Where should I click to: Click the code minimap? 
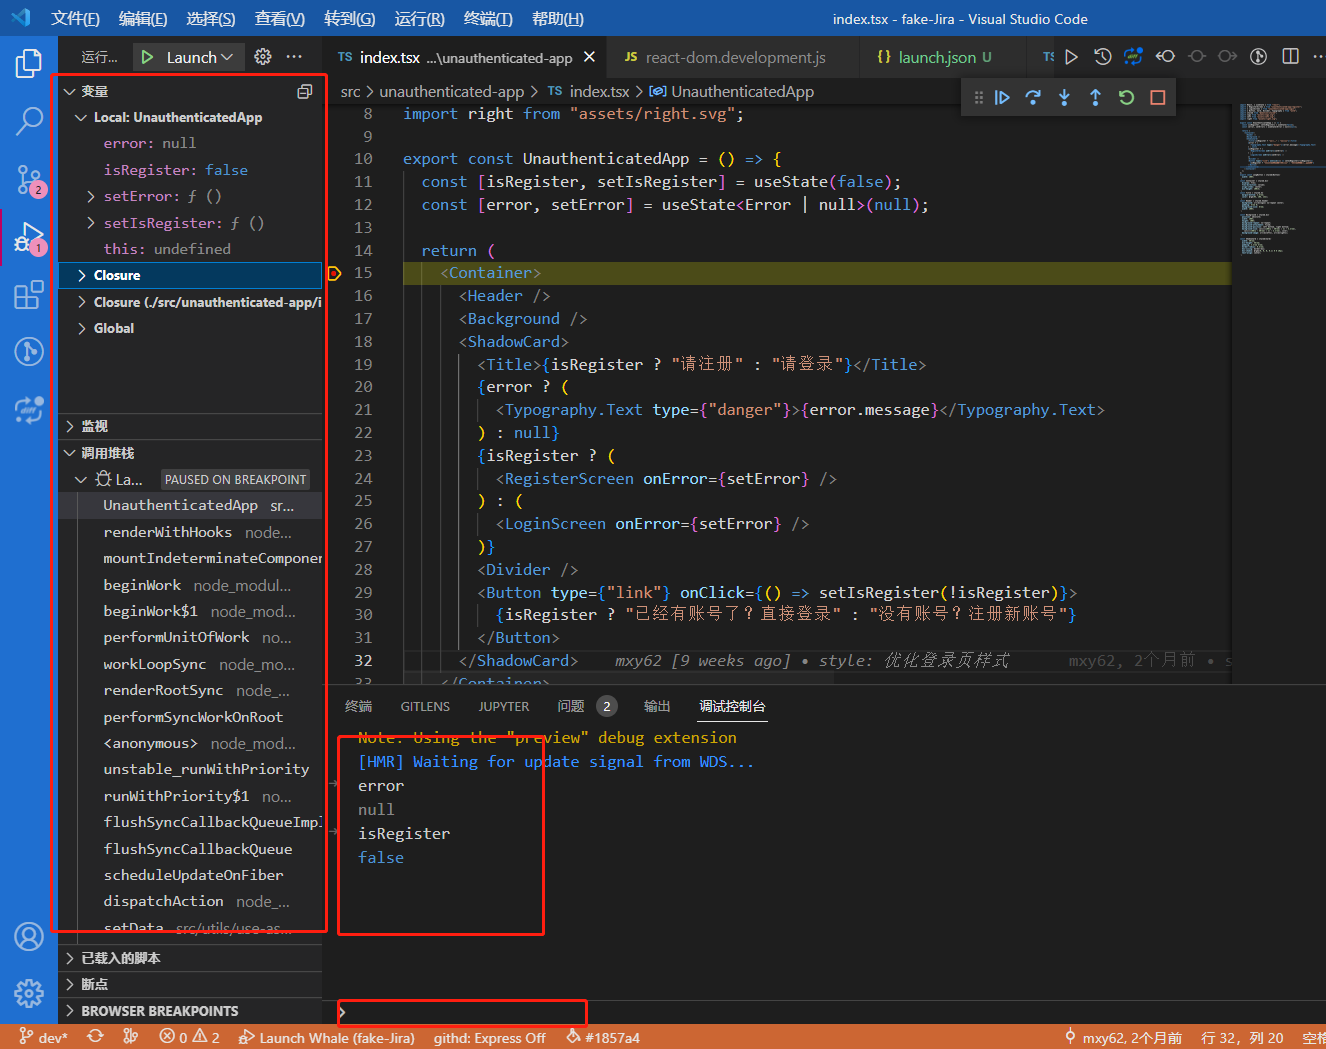click(x=1276, y=180)
